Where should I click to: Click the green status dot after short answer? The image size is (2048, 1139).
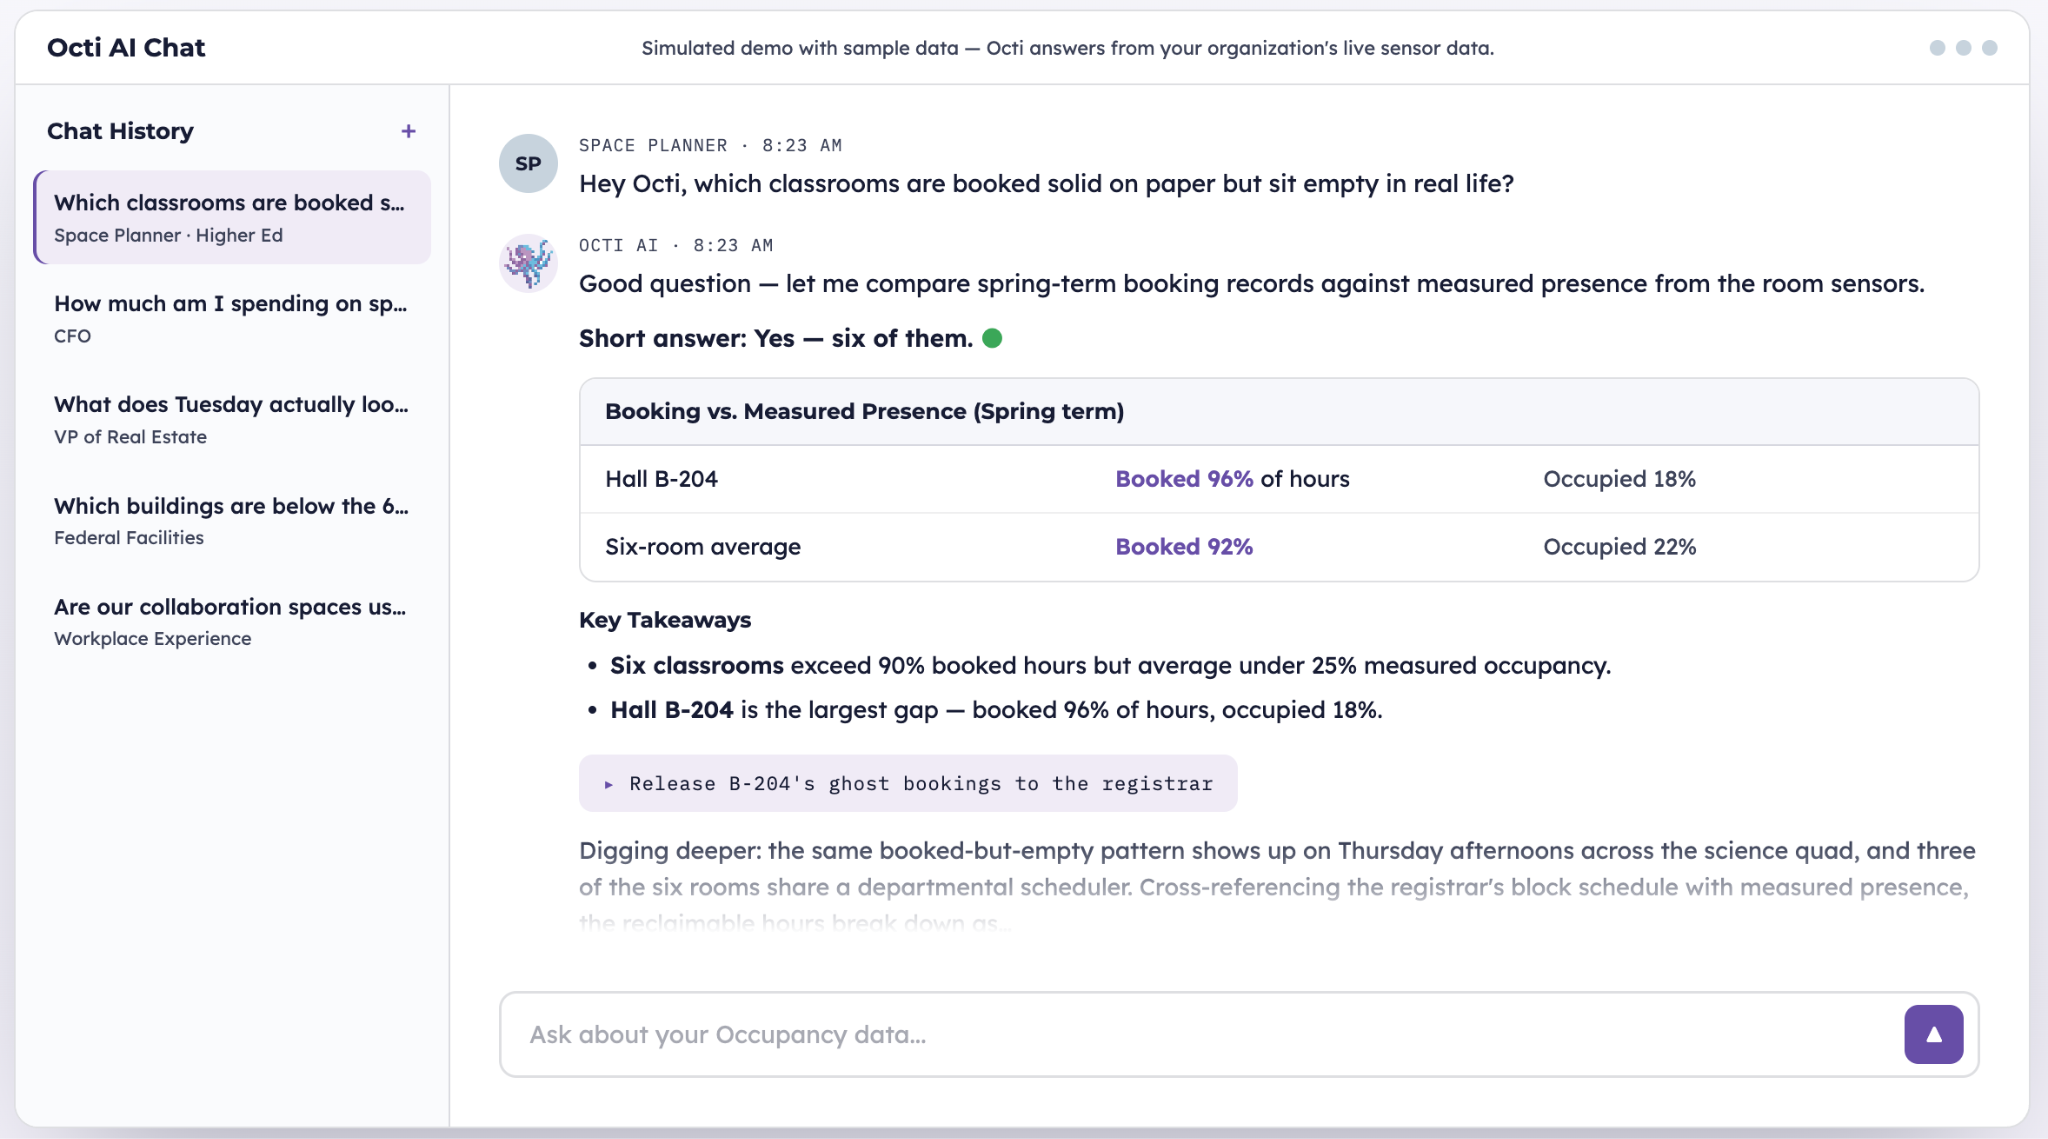[992, 338]
